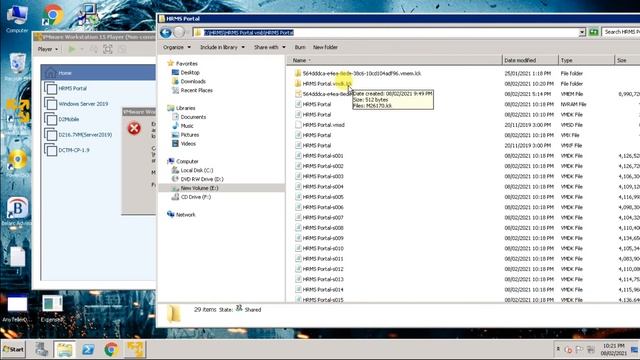Click the Back arrow in Explorer
The width and height of the screenshot is (640, 360).
(x=166, y=32)
